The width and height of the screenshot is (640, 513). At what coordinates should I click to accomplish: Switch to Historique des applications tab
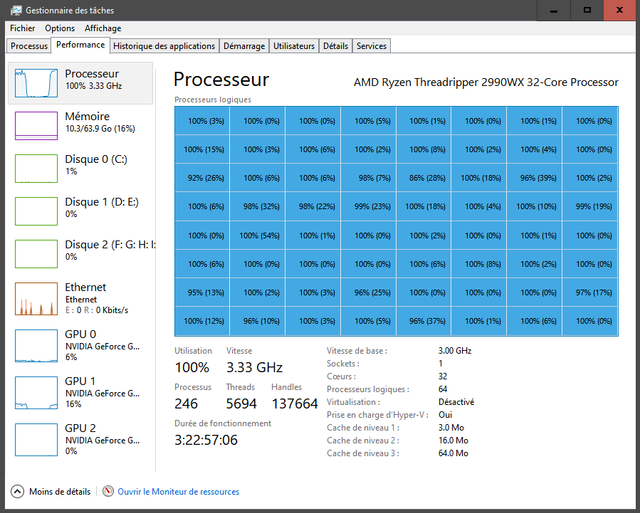click(164, 46)
